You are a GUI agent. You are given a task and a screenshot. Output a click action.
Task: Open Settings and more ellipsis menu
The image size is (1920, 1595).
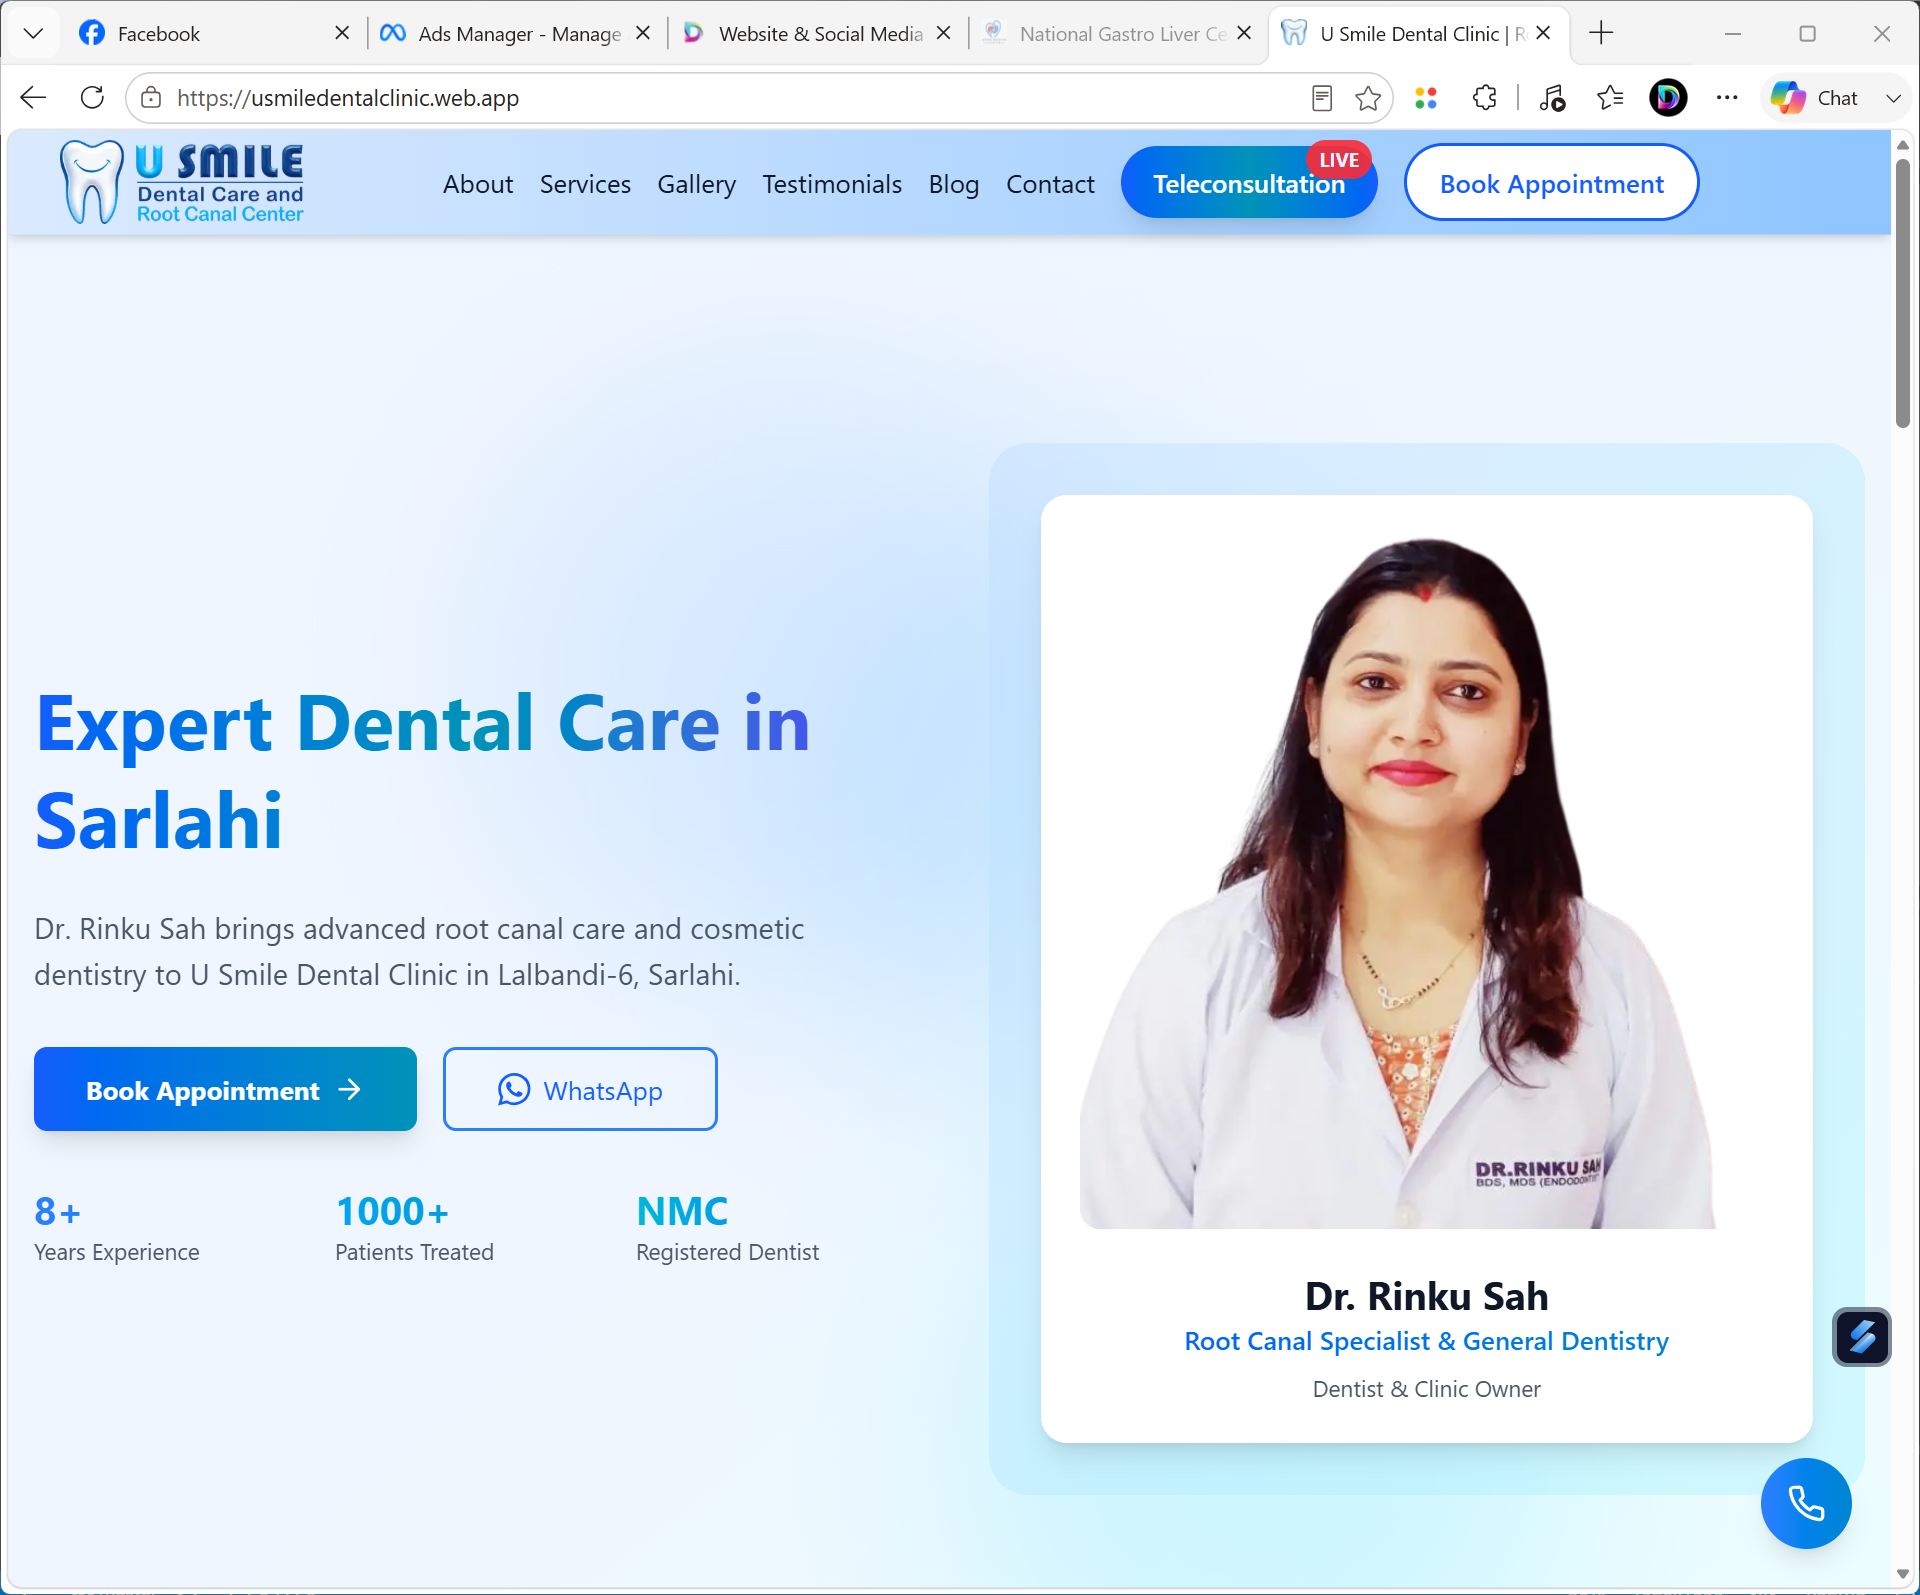coord(1727,97)
